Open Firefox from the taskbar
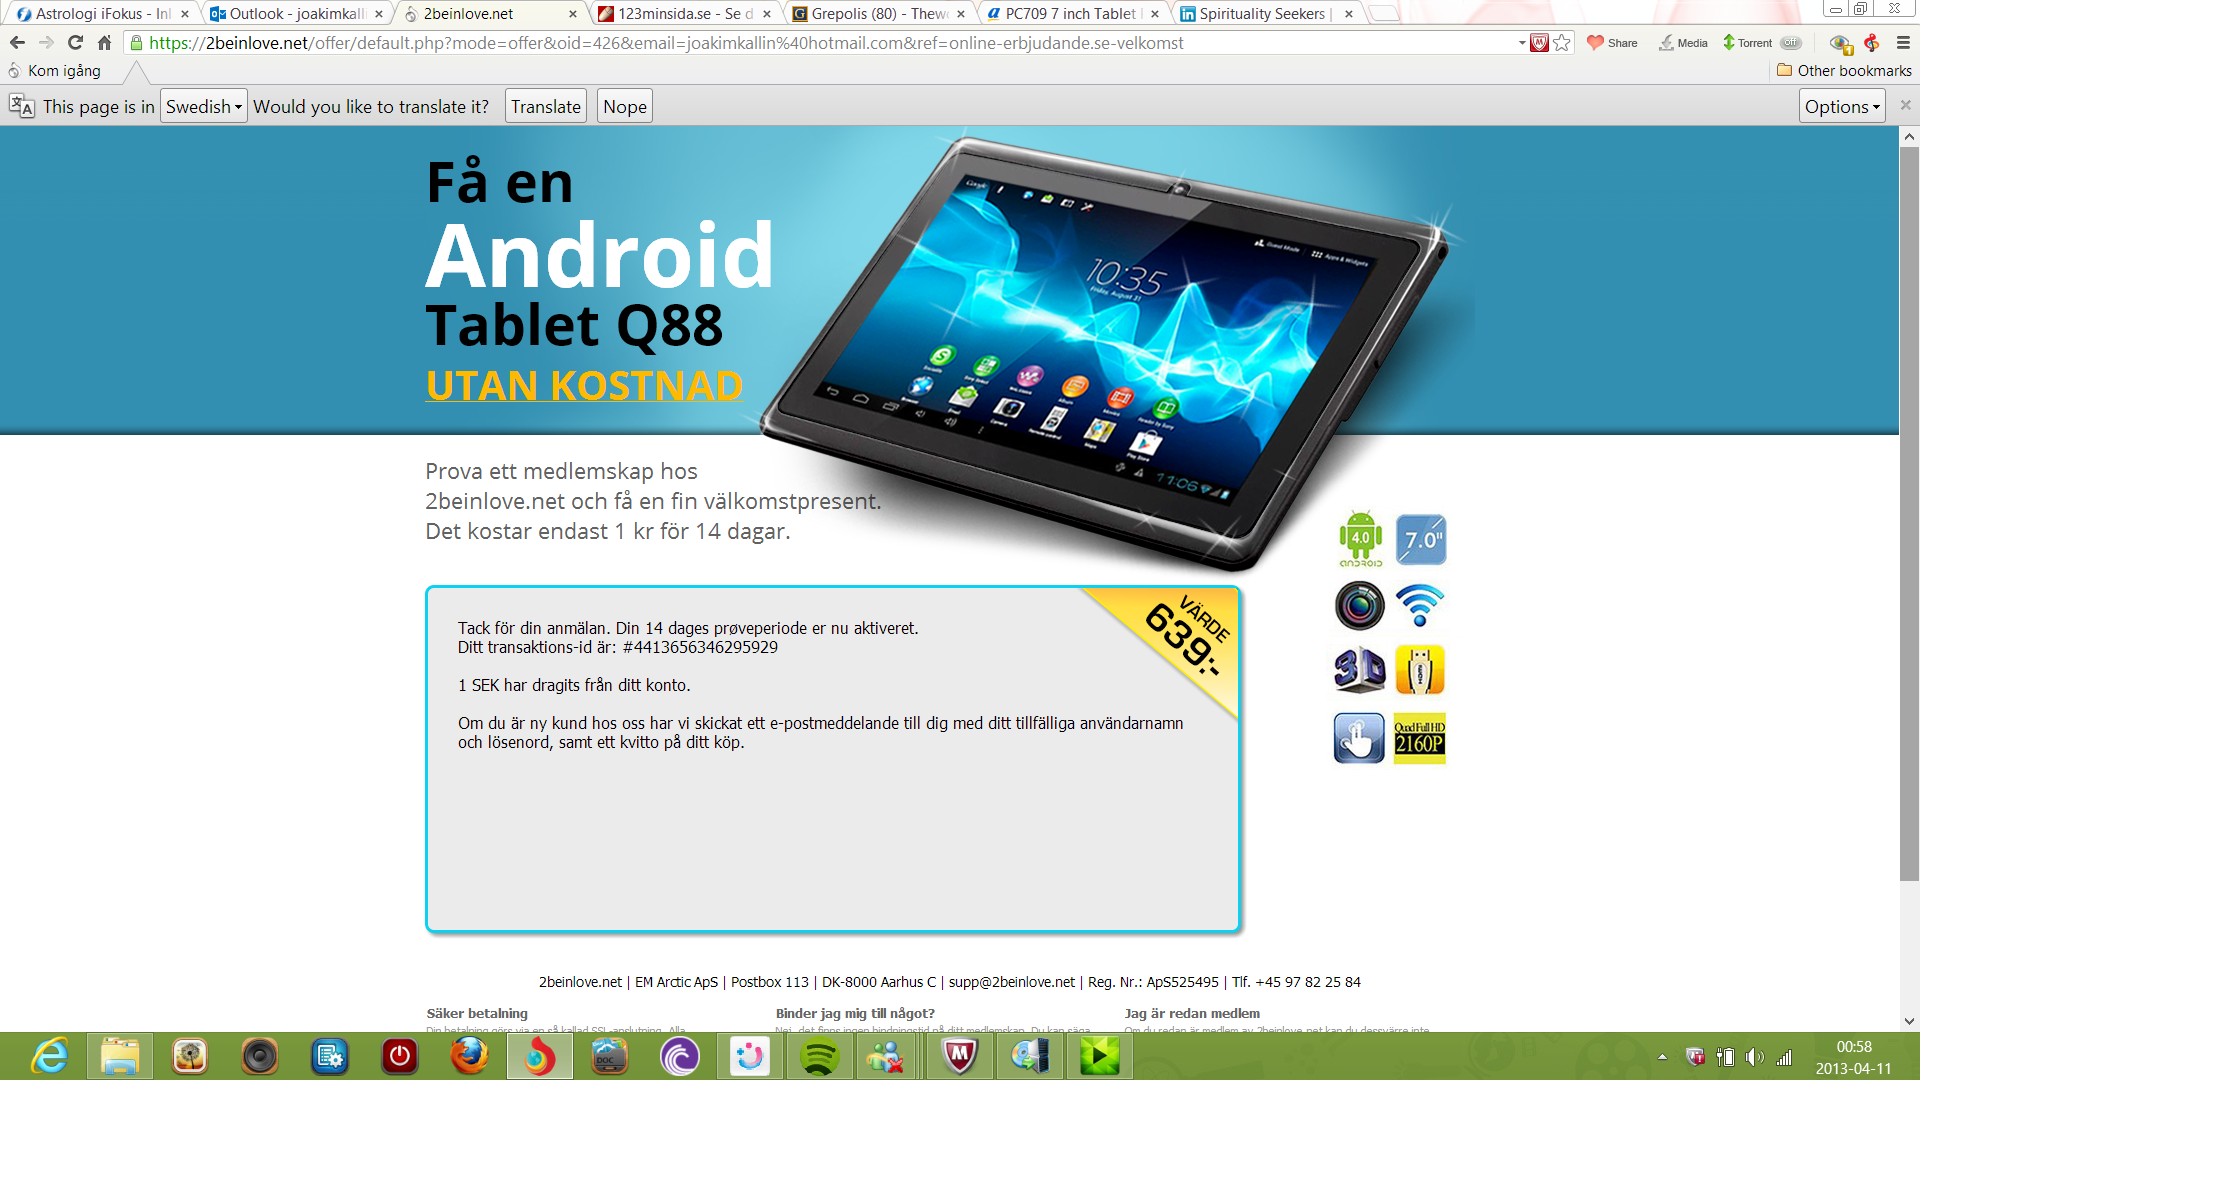 pyautogui.click(x=469, y=1056)
